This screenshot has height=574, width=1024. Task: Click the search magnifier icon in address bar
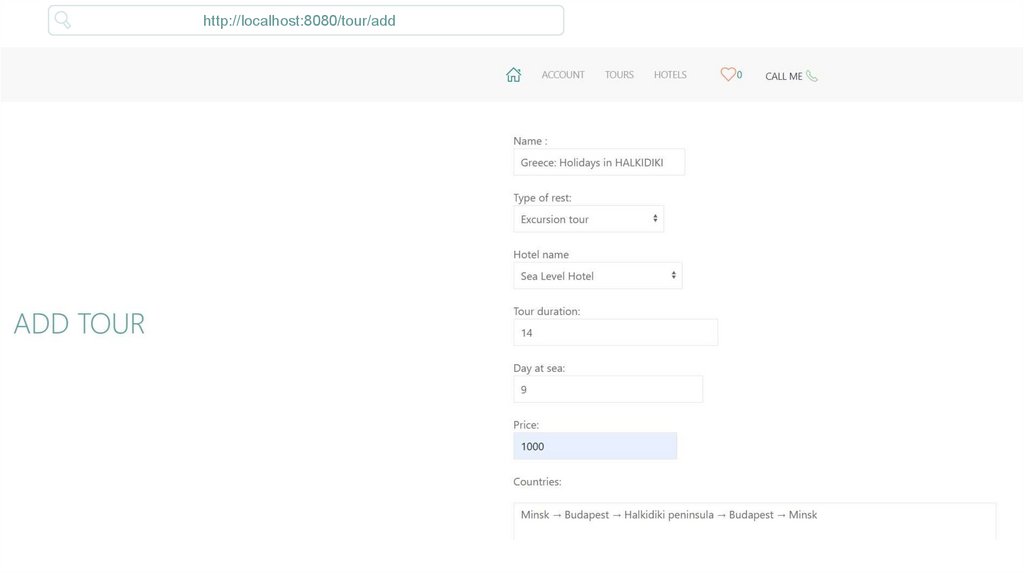click(63, 20)
